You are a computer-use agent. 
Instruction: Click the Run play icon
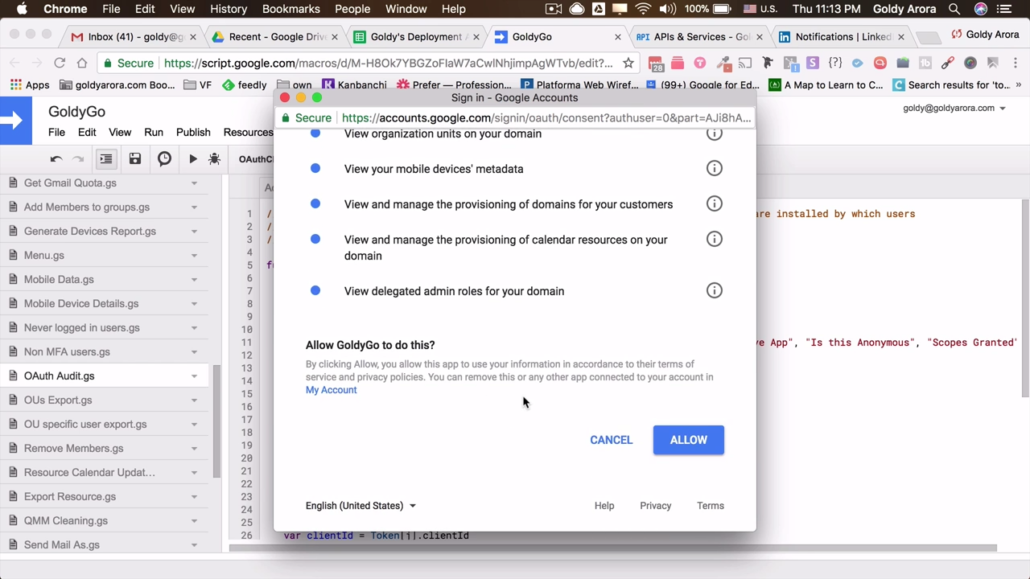click(192, 158)
